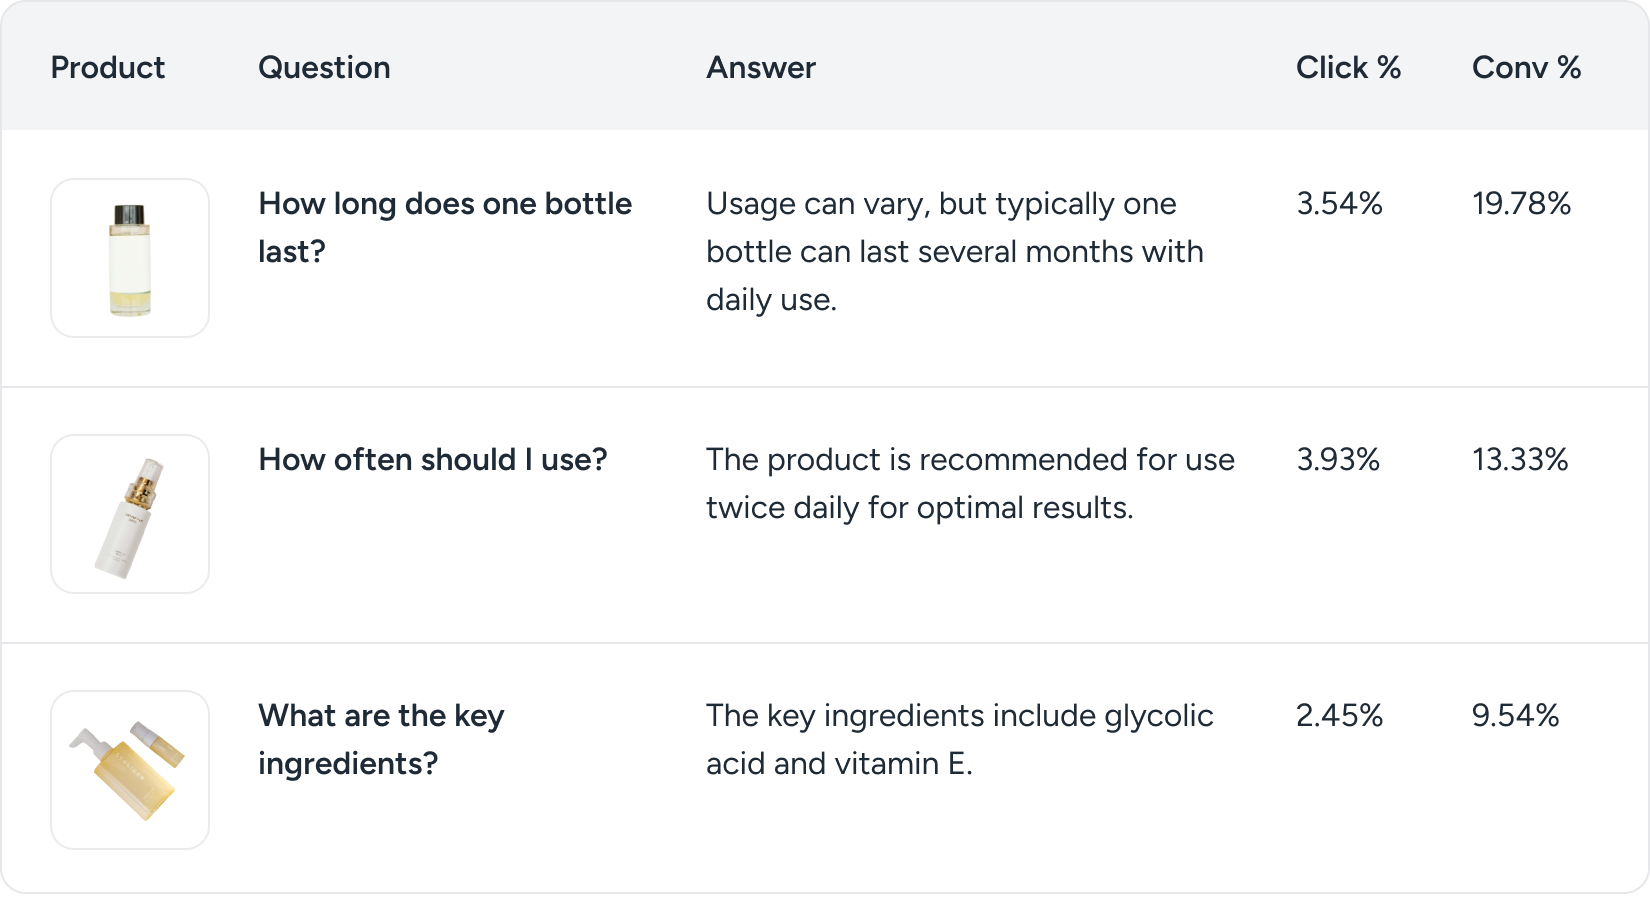Image resolution: width=1650 pixels, height=910 pixels.
Task: Click the 9.54% conversion value
Action: [x=1515, y=716]
